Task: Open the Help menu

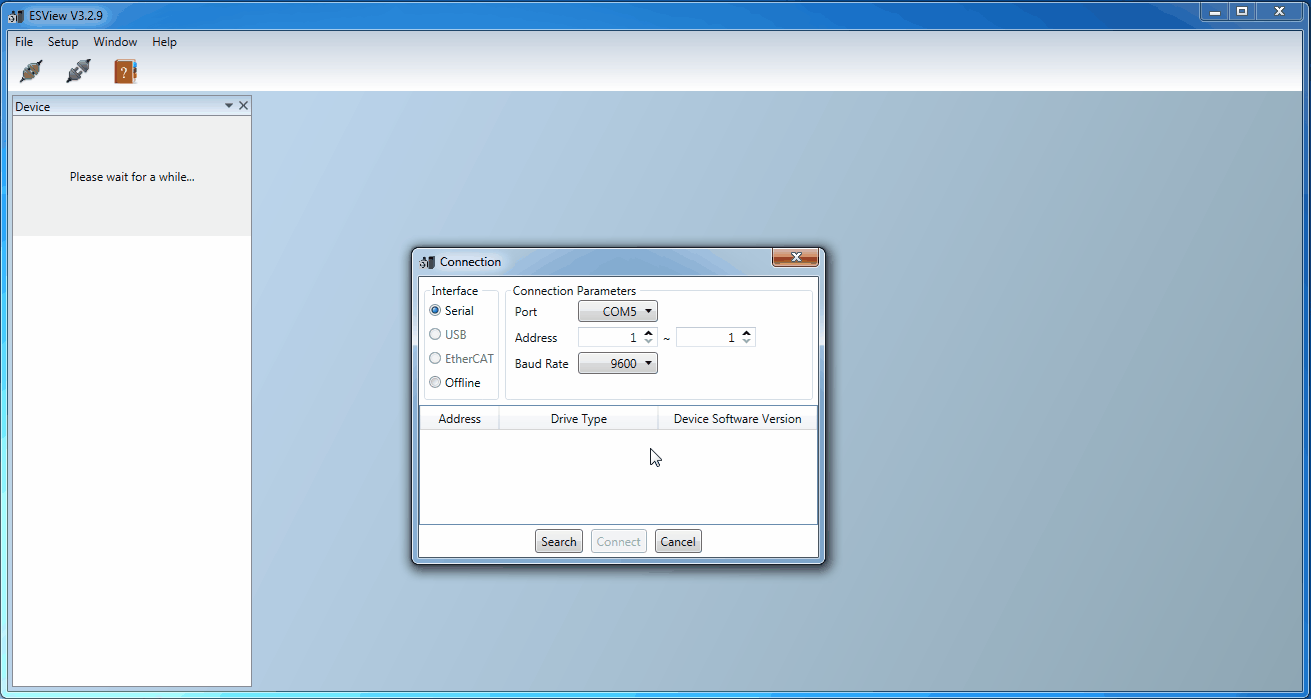Action: click(165, 42)
